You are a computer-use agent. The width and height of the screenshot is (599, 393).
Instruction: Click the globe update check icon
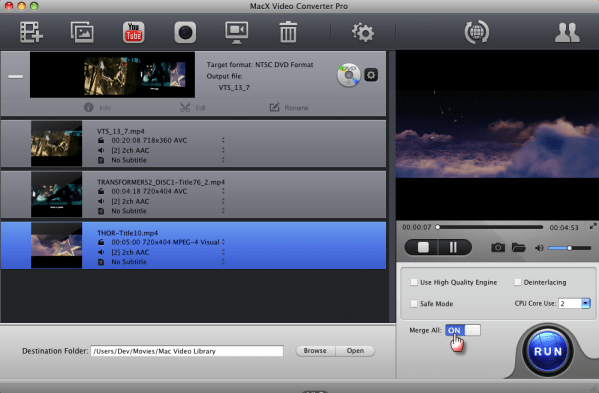[476, 32]
